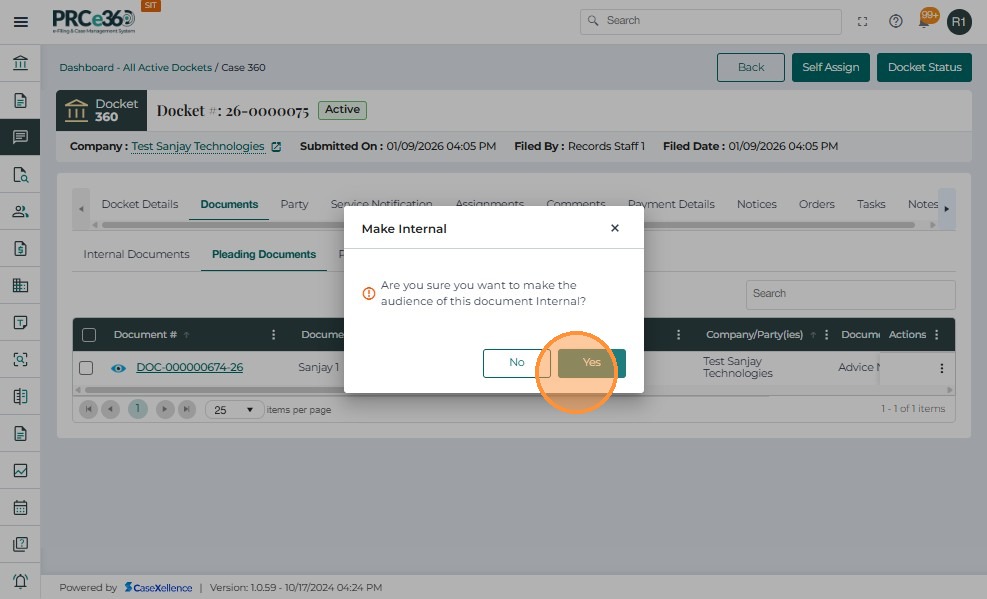Open the document search sidebar icon
This screenshot has width=987, height=599.
20,174
